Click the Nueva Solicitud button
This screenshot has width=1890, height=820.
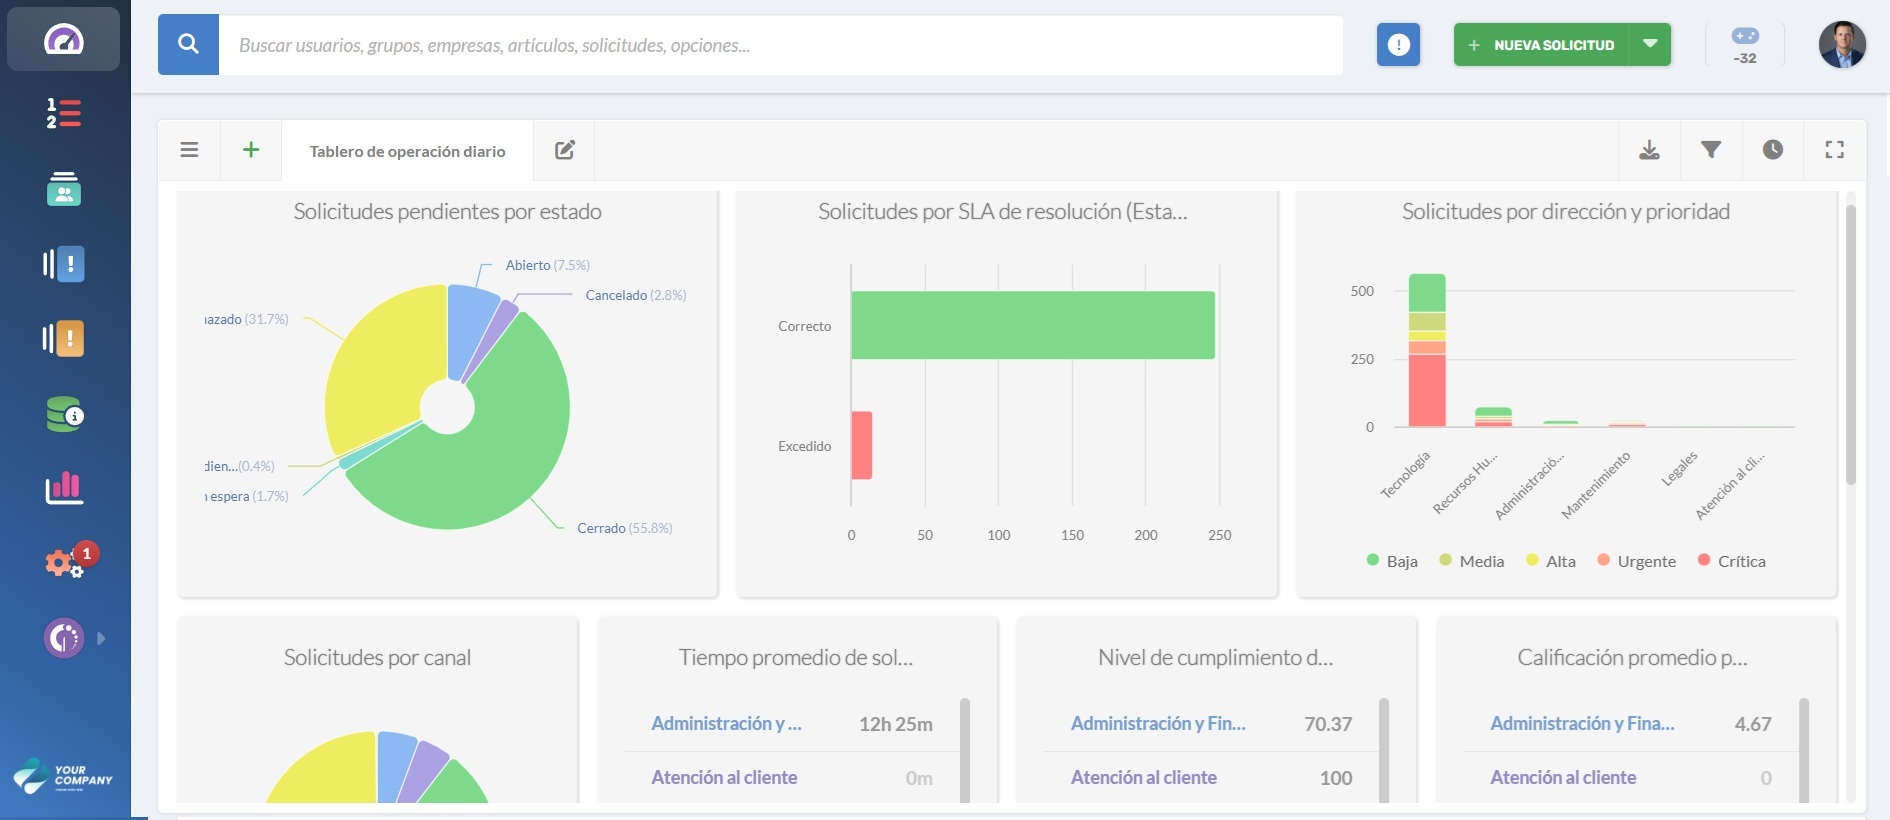[x=1541, y=45]
